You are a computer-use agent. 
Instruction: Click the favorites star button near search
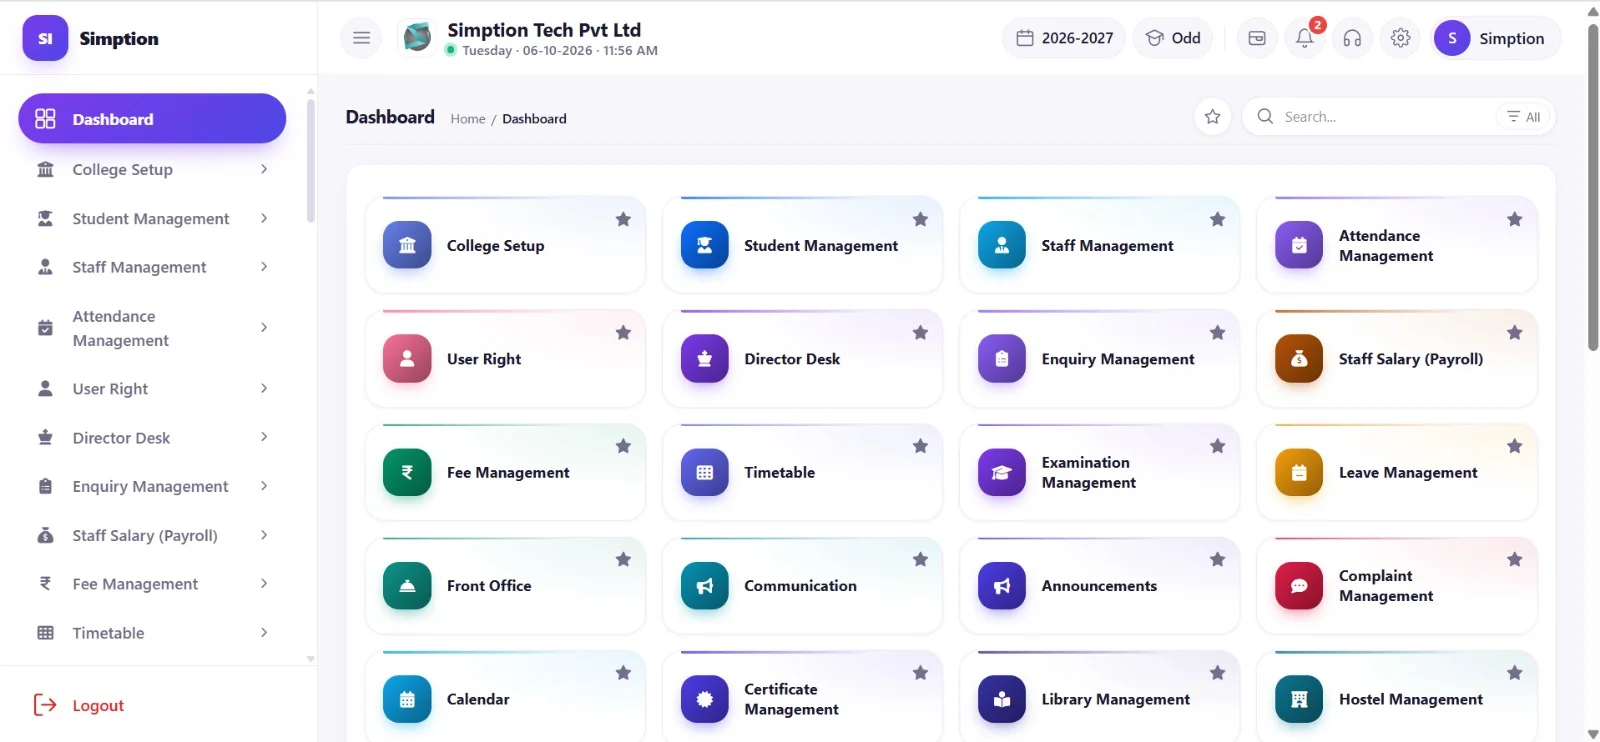[1213, 117]
